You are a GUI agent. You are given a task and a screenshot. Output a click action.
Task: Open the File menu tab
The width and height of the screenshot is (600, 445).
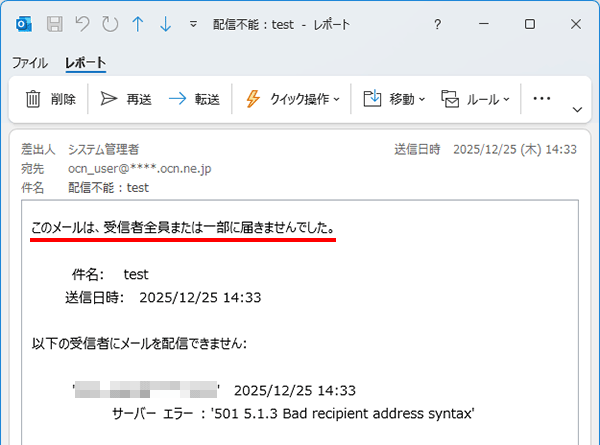coord(29,63)
